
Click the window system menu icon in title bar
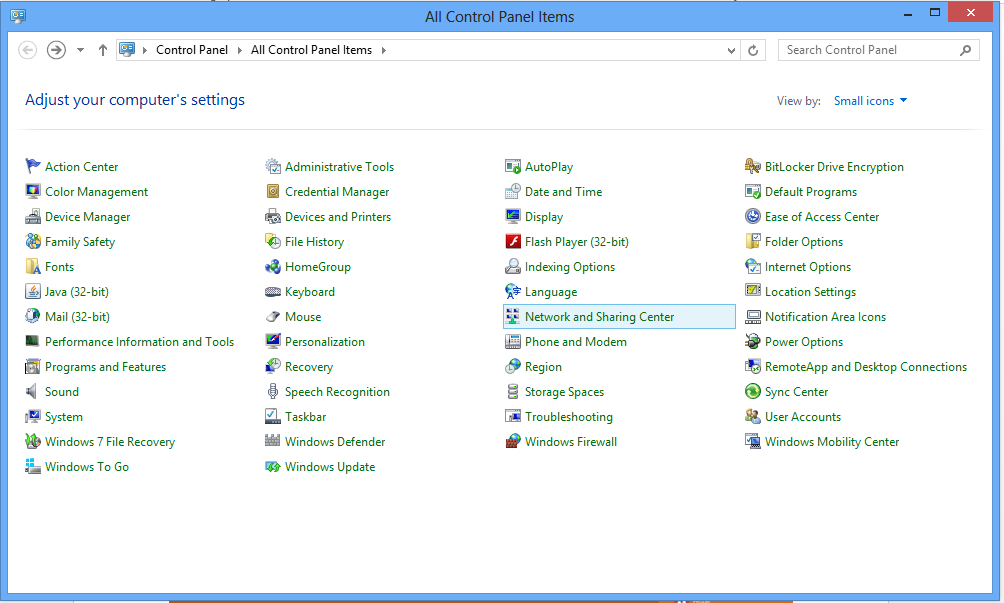click(x=18, y=15)
